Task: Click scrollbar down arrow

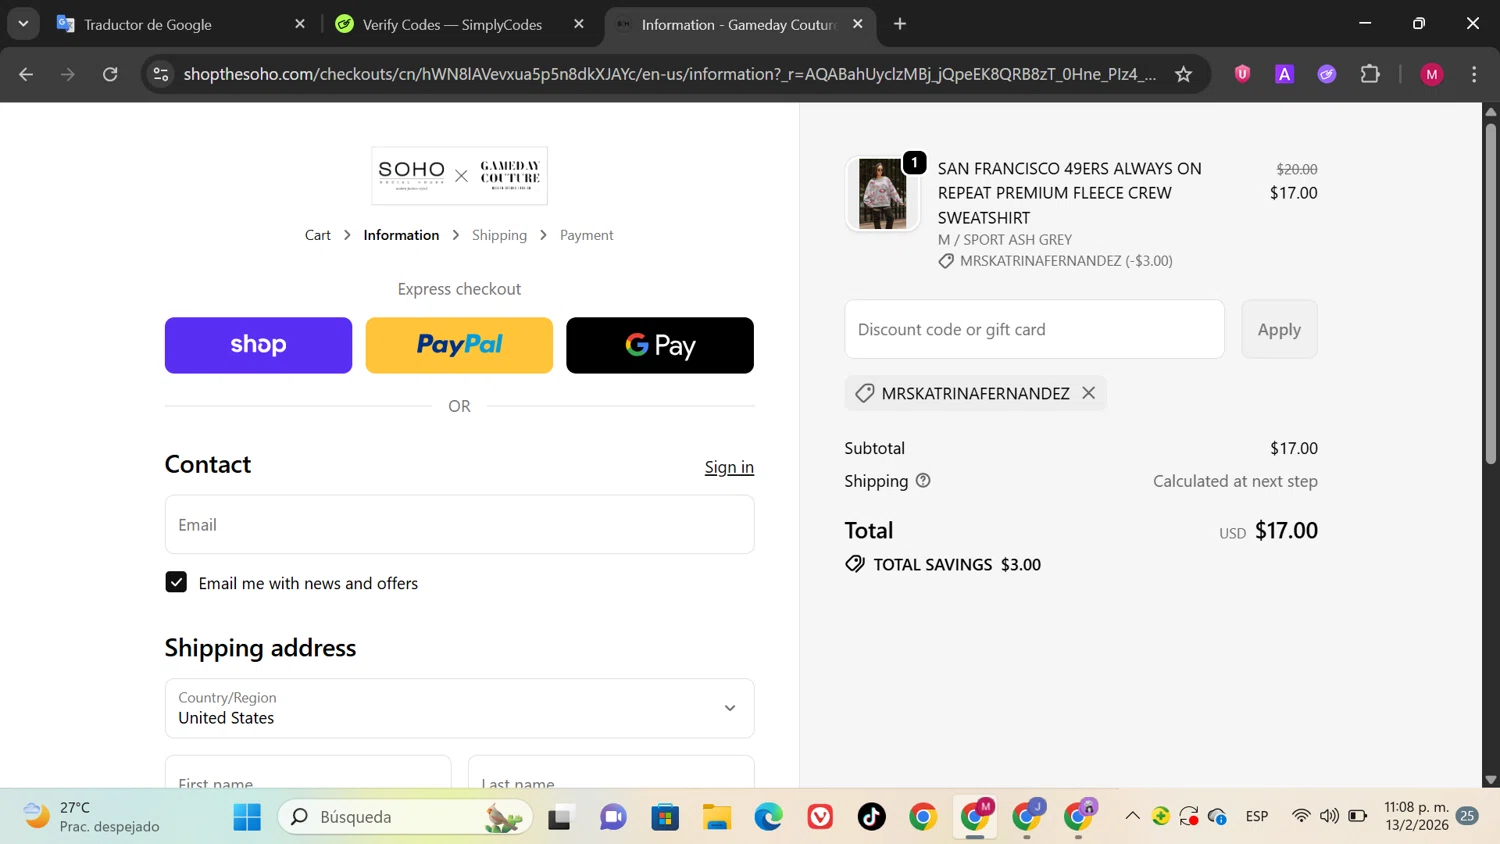Action: pyautogui.click(x=1490, y=779)
